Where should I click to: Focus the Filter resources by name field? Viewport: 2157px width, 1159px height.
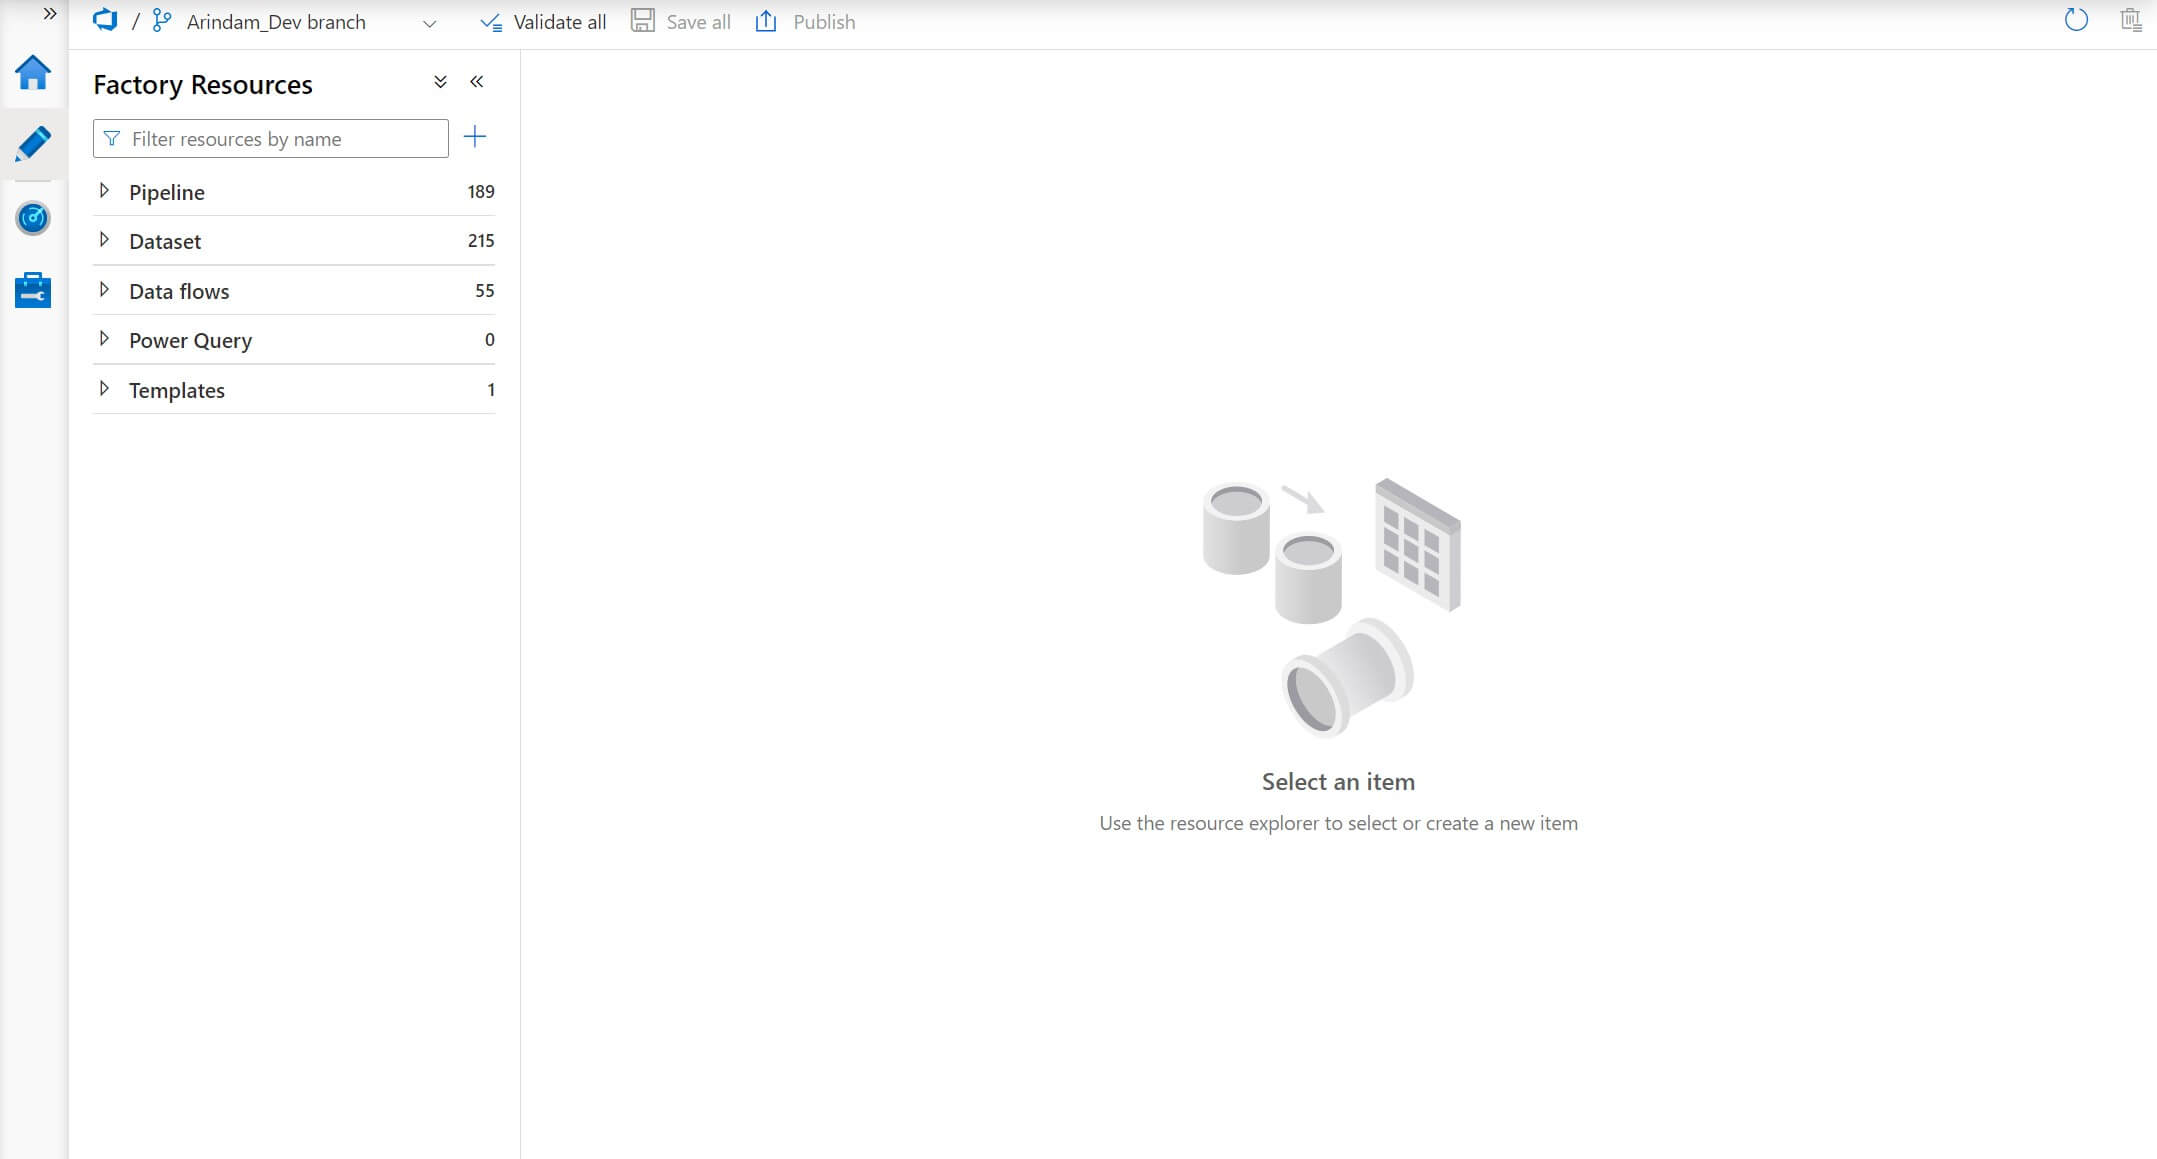click(x=282, y=139)
